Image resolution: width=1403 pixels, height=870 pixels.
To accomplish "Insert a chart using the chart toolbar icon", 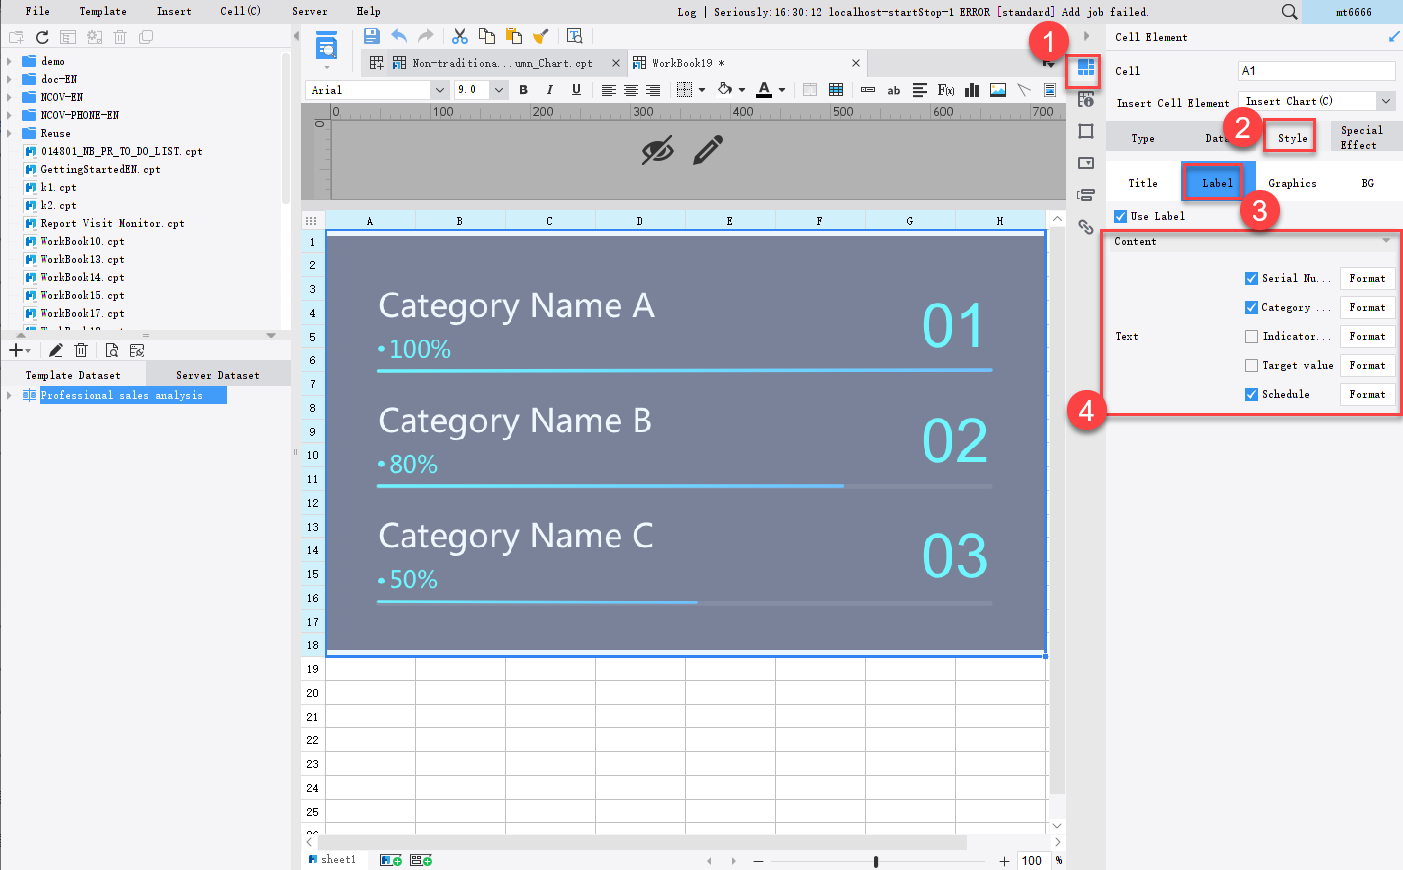I will pos(971,89).
